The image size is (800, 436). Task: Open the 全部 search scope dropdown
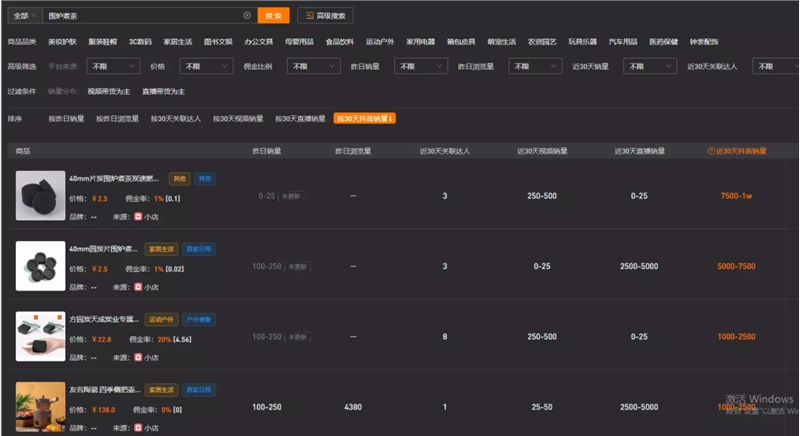point(26,16)
